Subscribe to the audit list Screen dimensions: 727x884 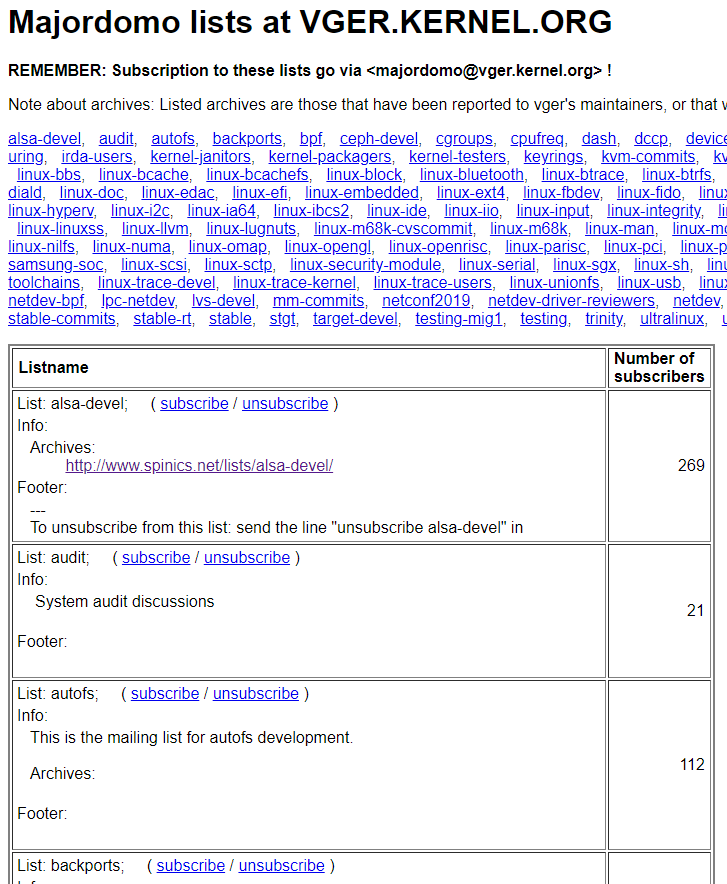pos(156,558)
